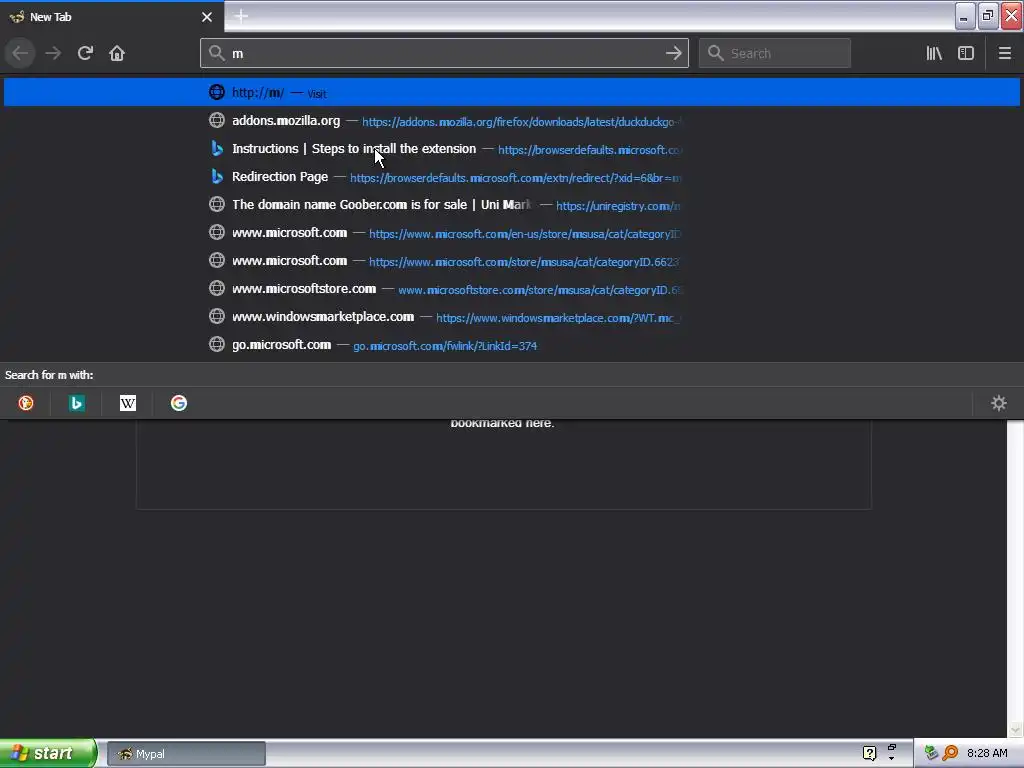Click the Search box field

pyautogui.click(x=775, y=53)
